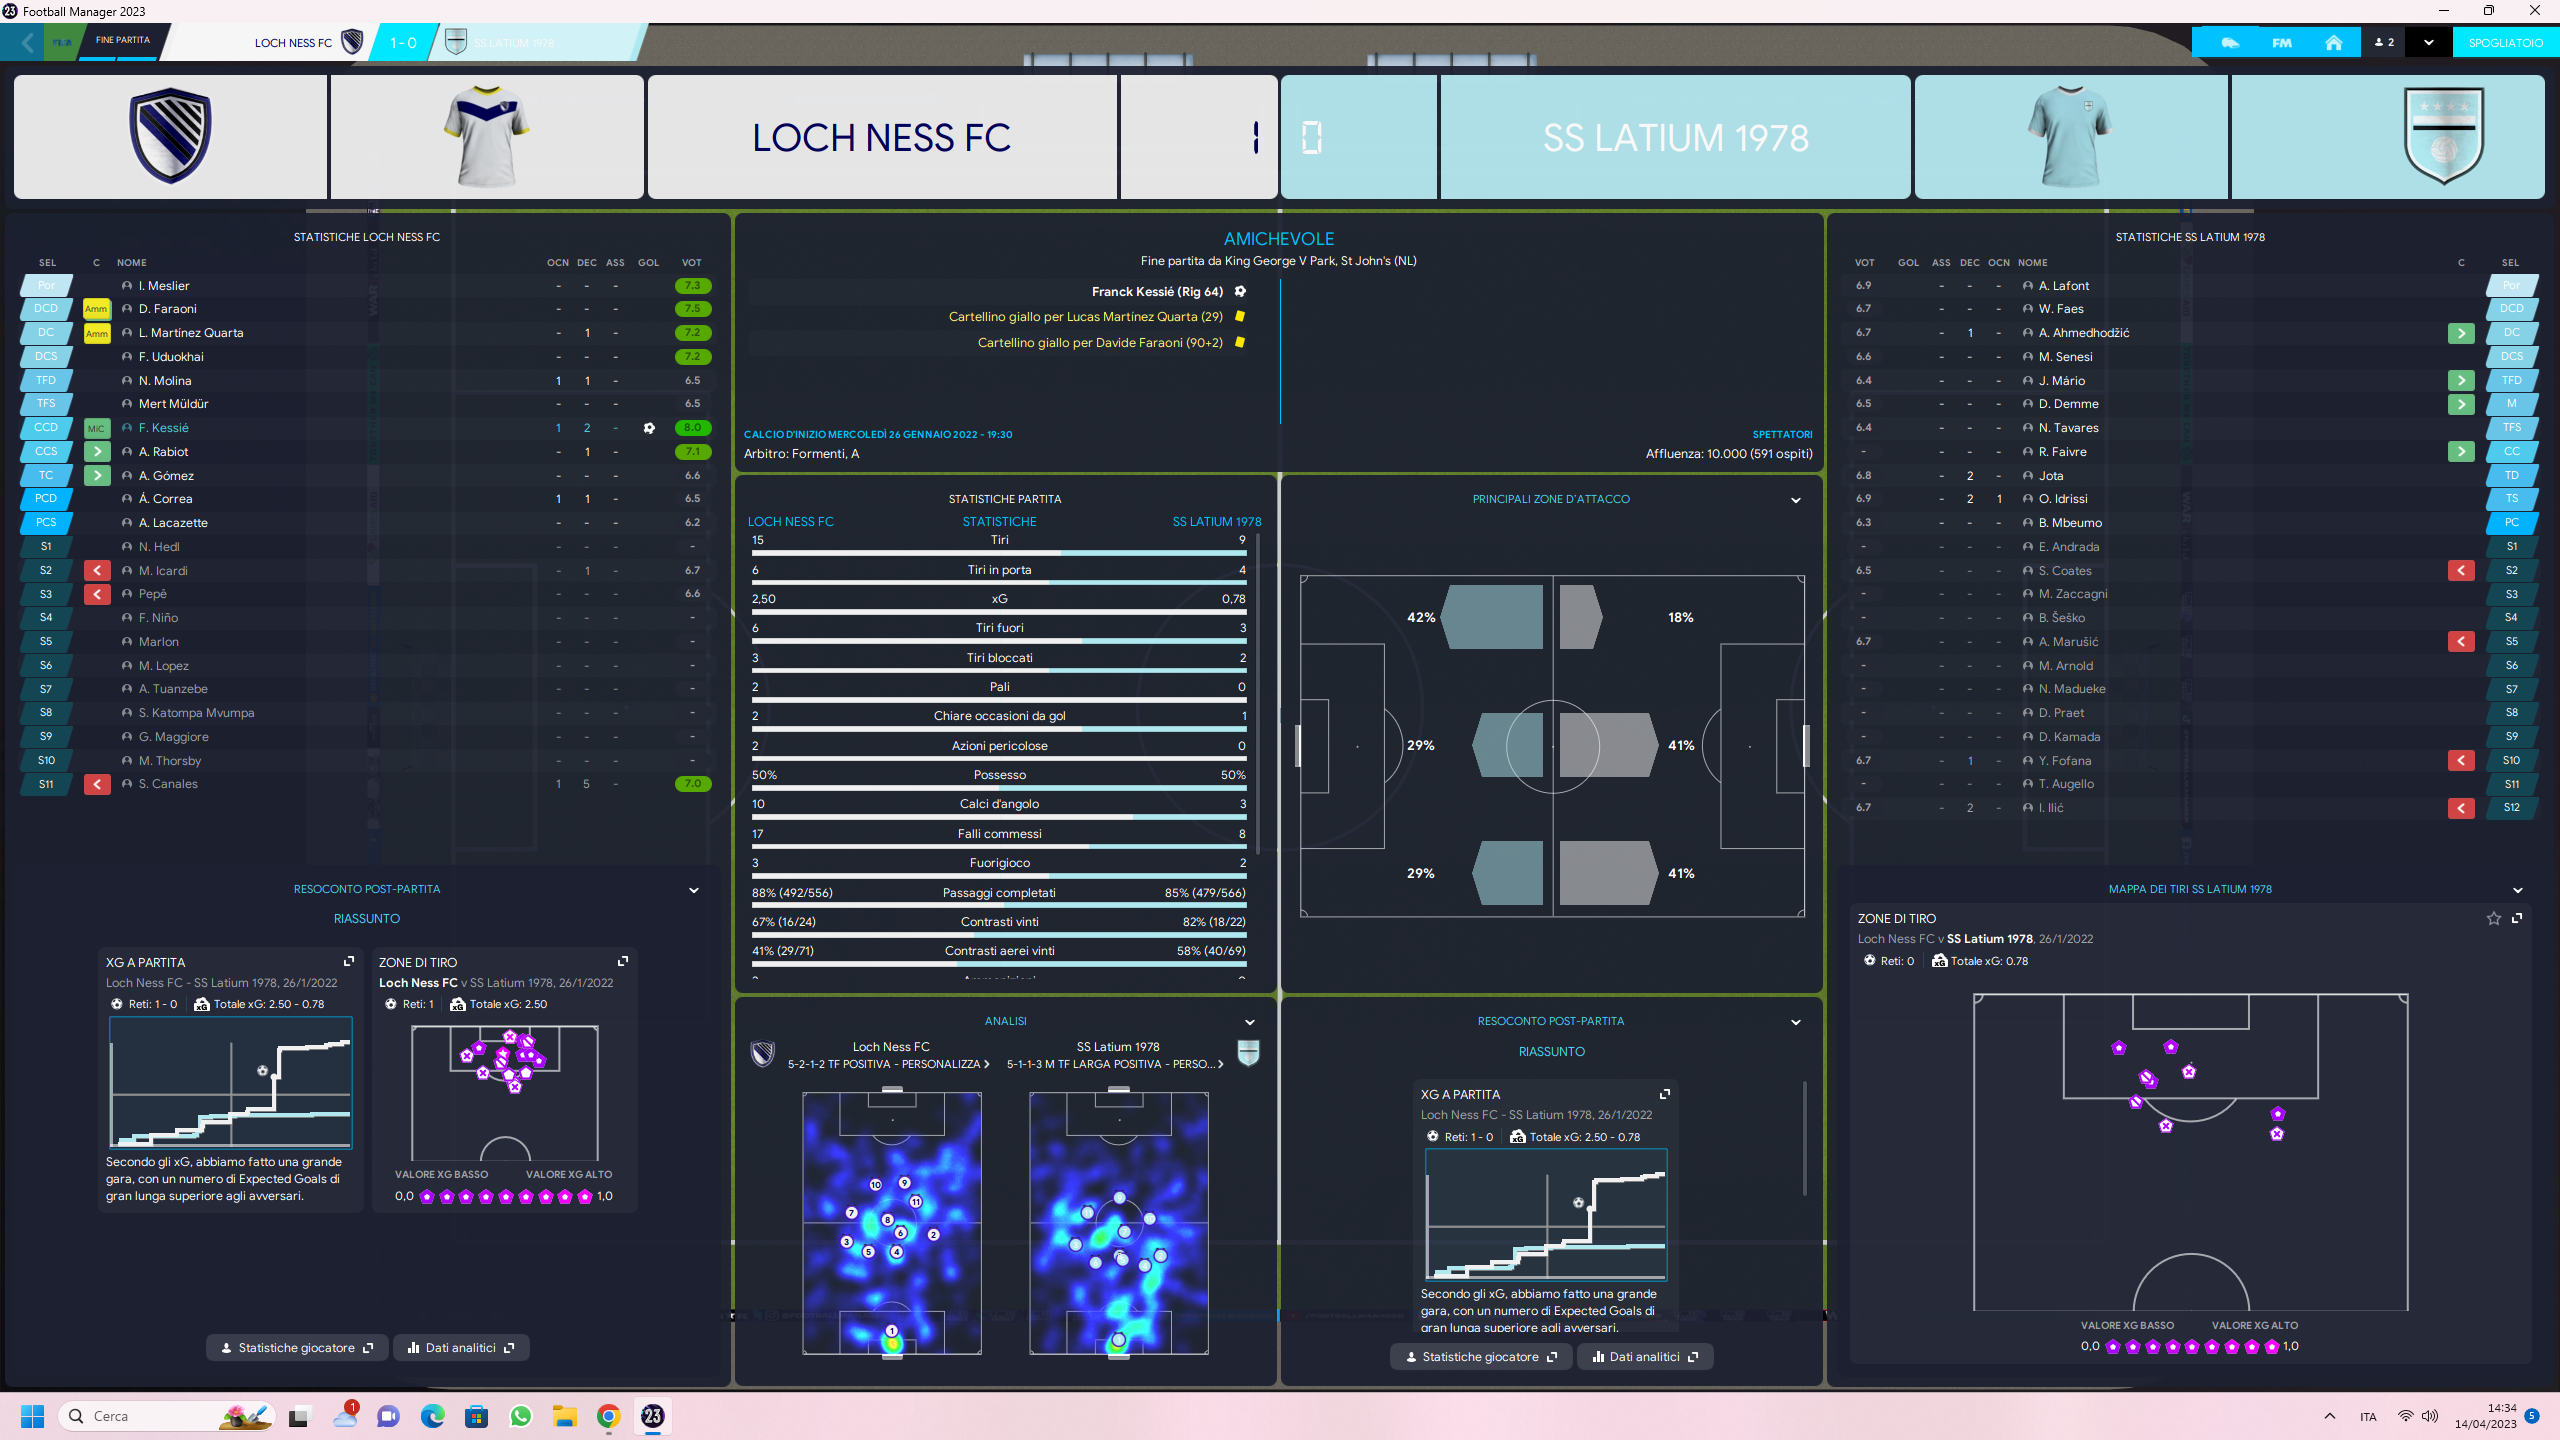Toggle substitution arrow for A. Rabiot
2560x1440 pixels.
coord(97,452)
